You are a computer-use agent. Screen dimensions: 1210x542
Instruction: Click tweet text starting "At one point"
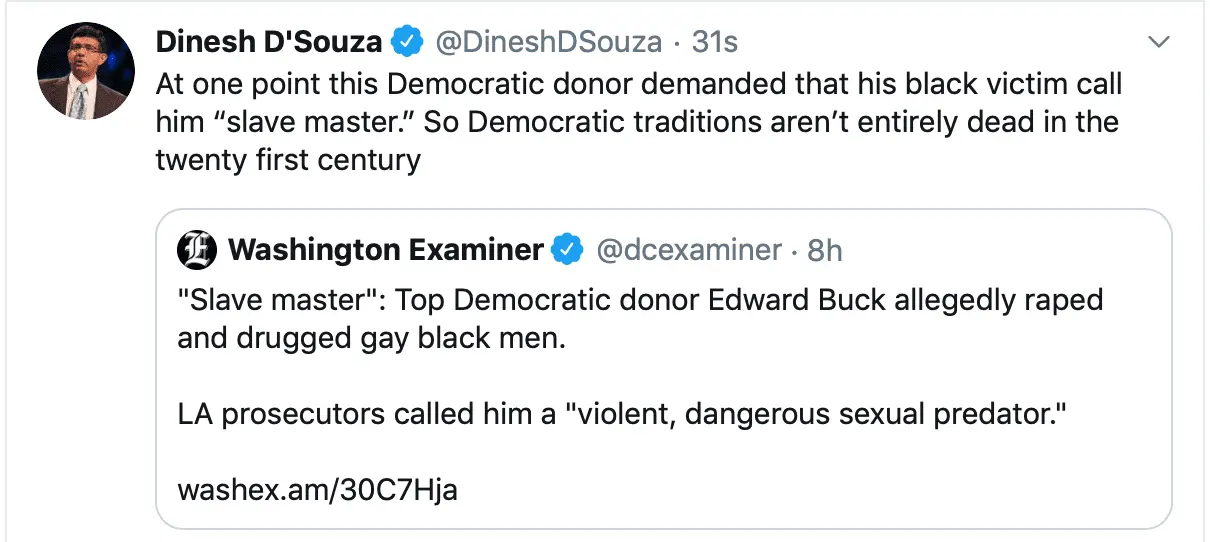pyautogui.click(x=638, y=83)
